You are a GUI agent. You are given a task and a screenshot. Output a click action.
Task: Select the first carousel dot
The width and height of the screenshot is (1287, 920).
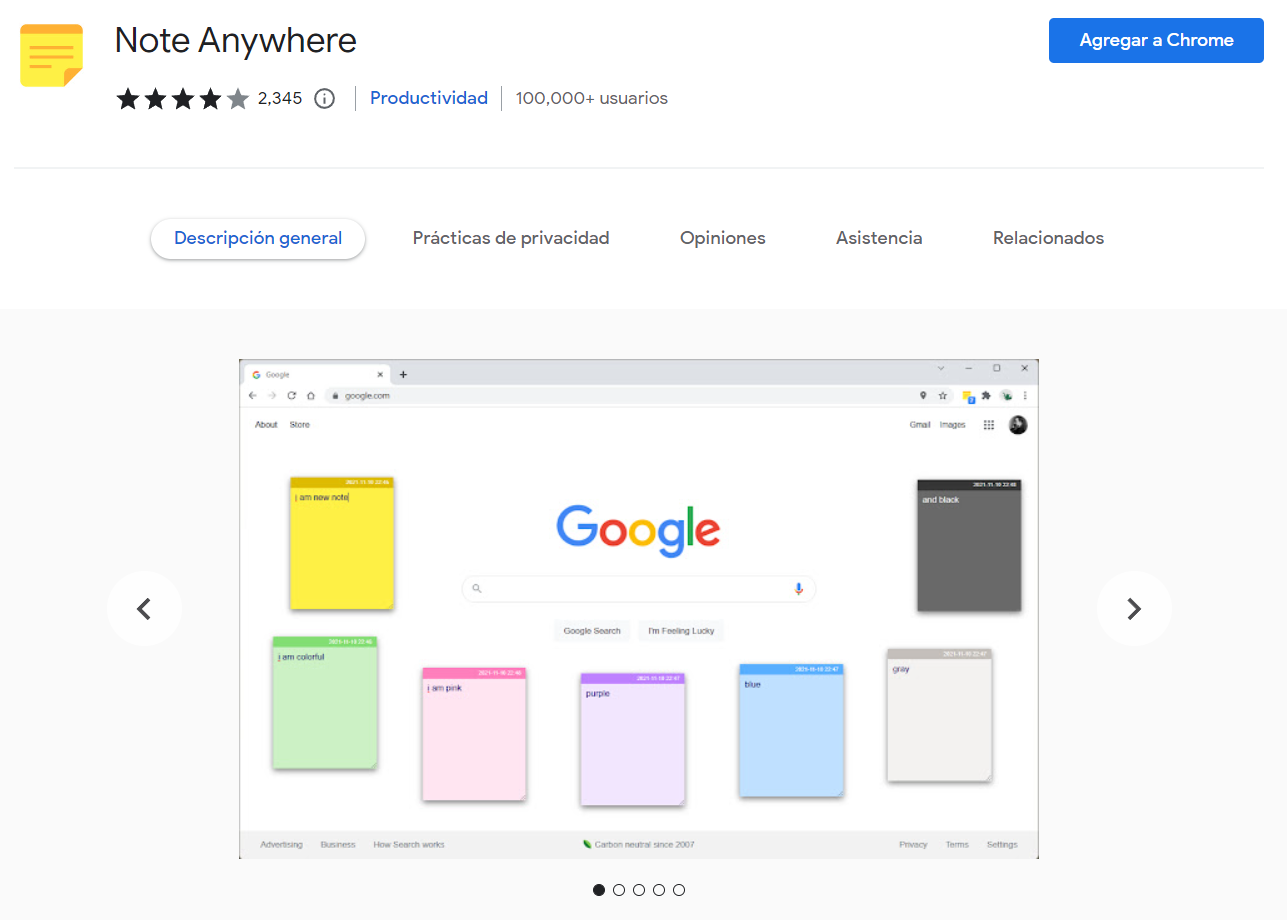[599, 890]
